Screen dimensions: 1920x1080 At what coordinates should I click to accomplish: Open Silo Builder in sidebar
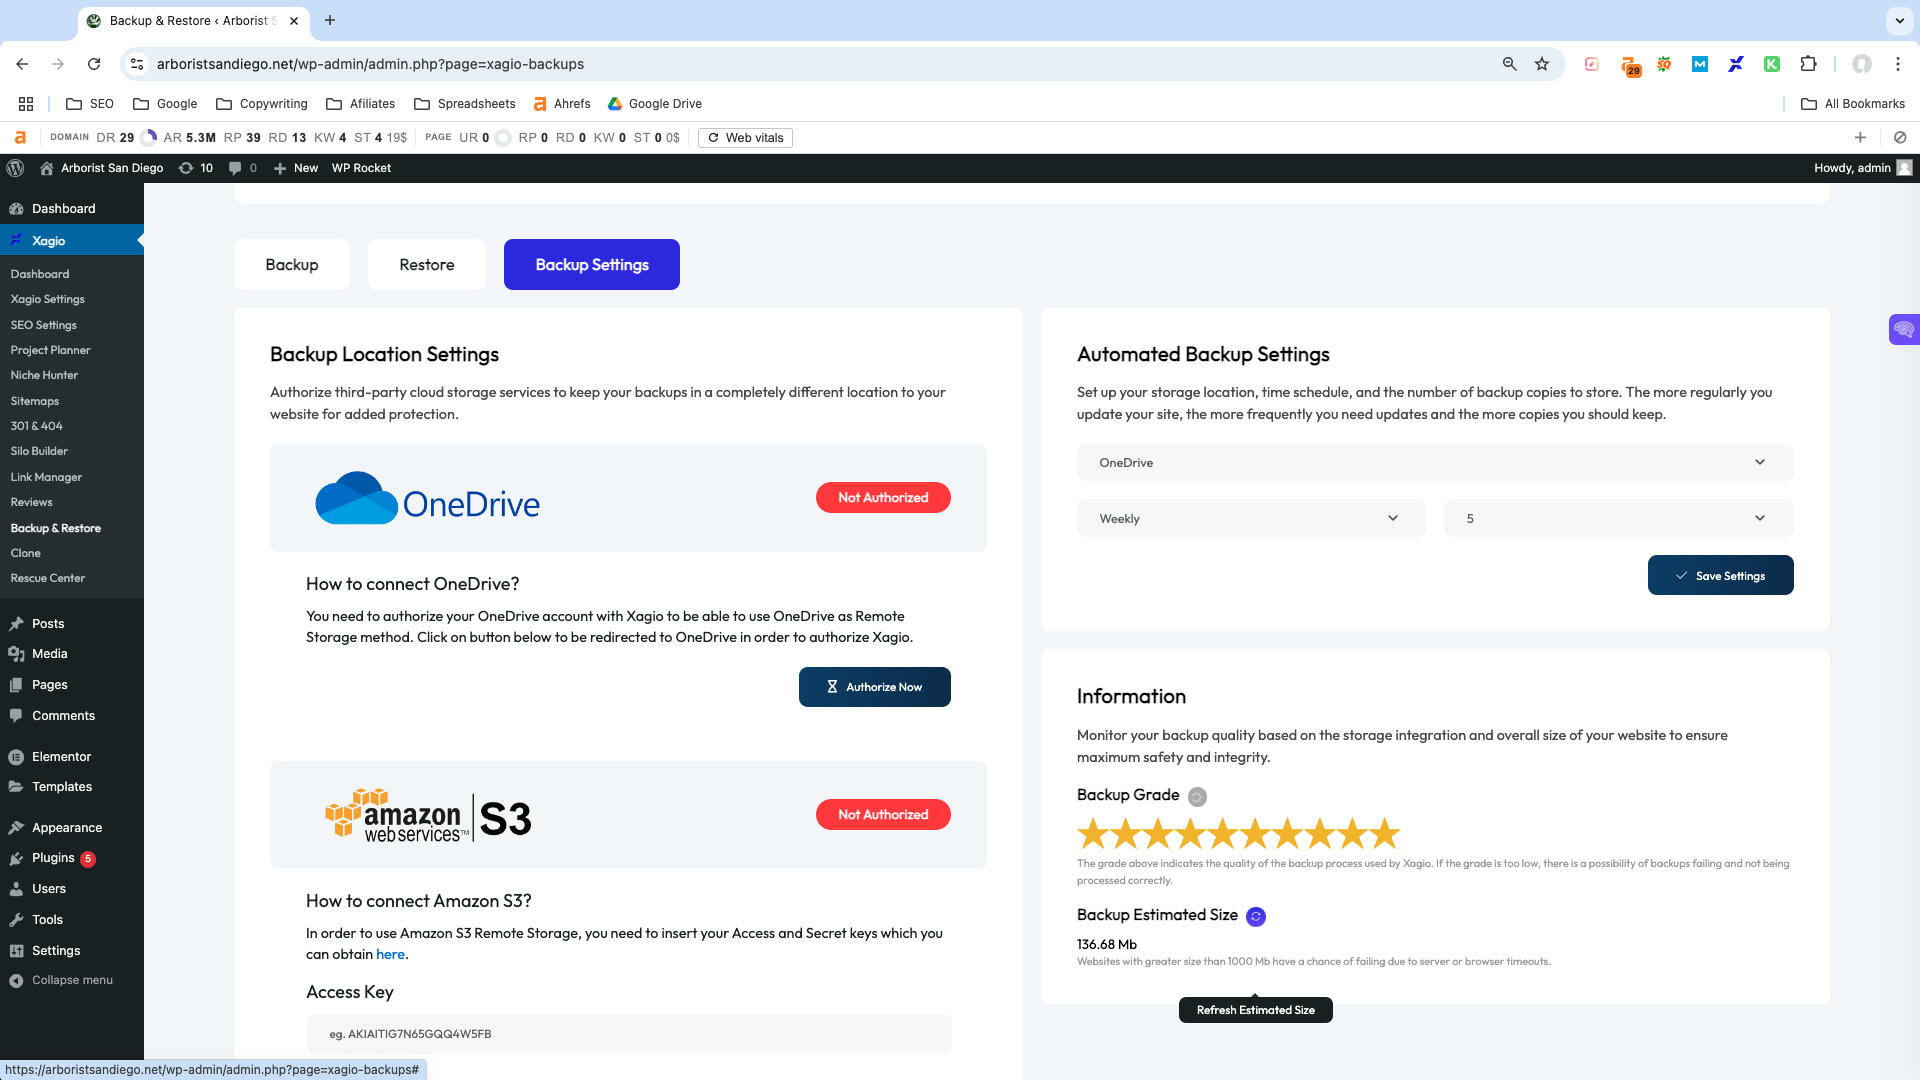click(x=39, y=451)
